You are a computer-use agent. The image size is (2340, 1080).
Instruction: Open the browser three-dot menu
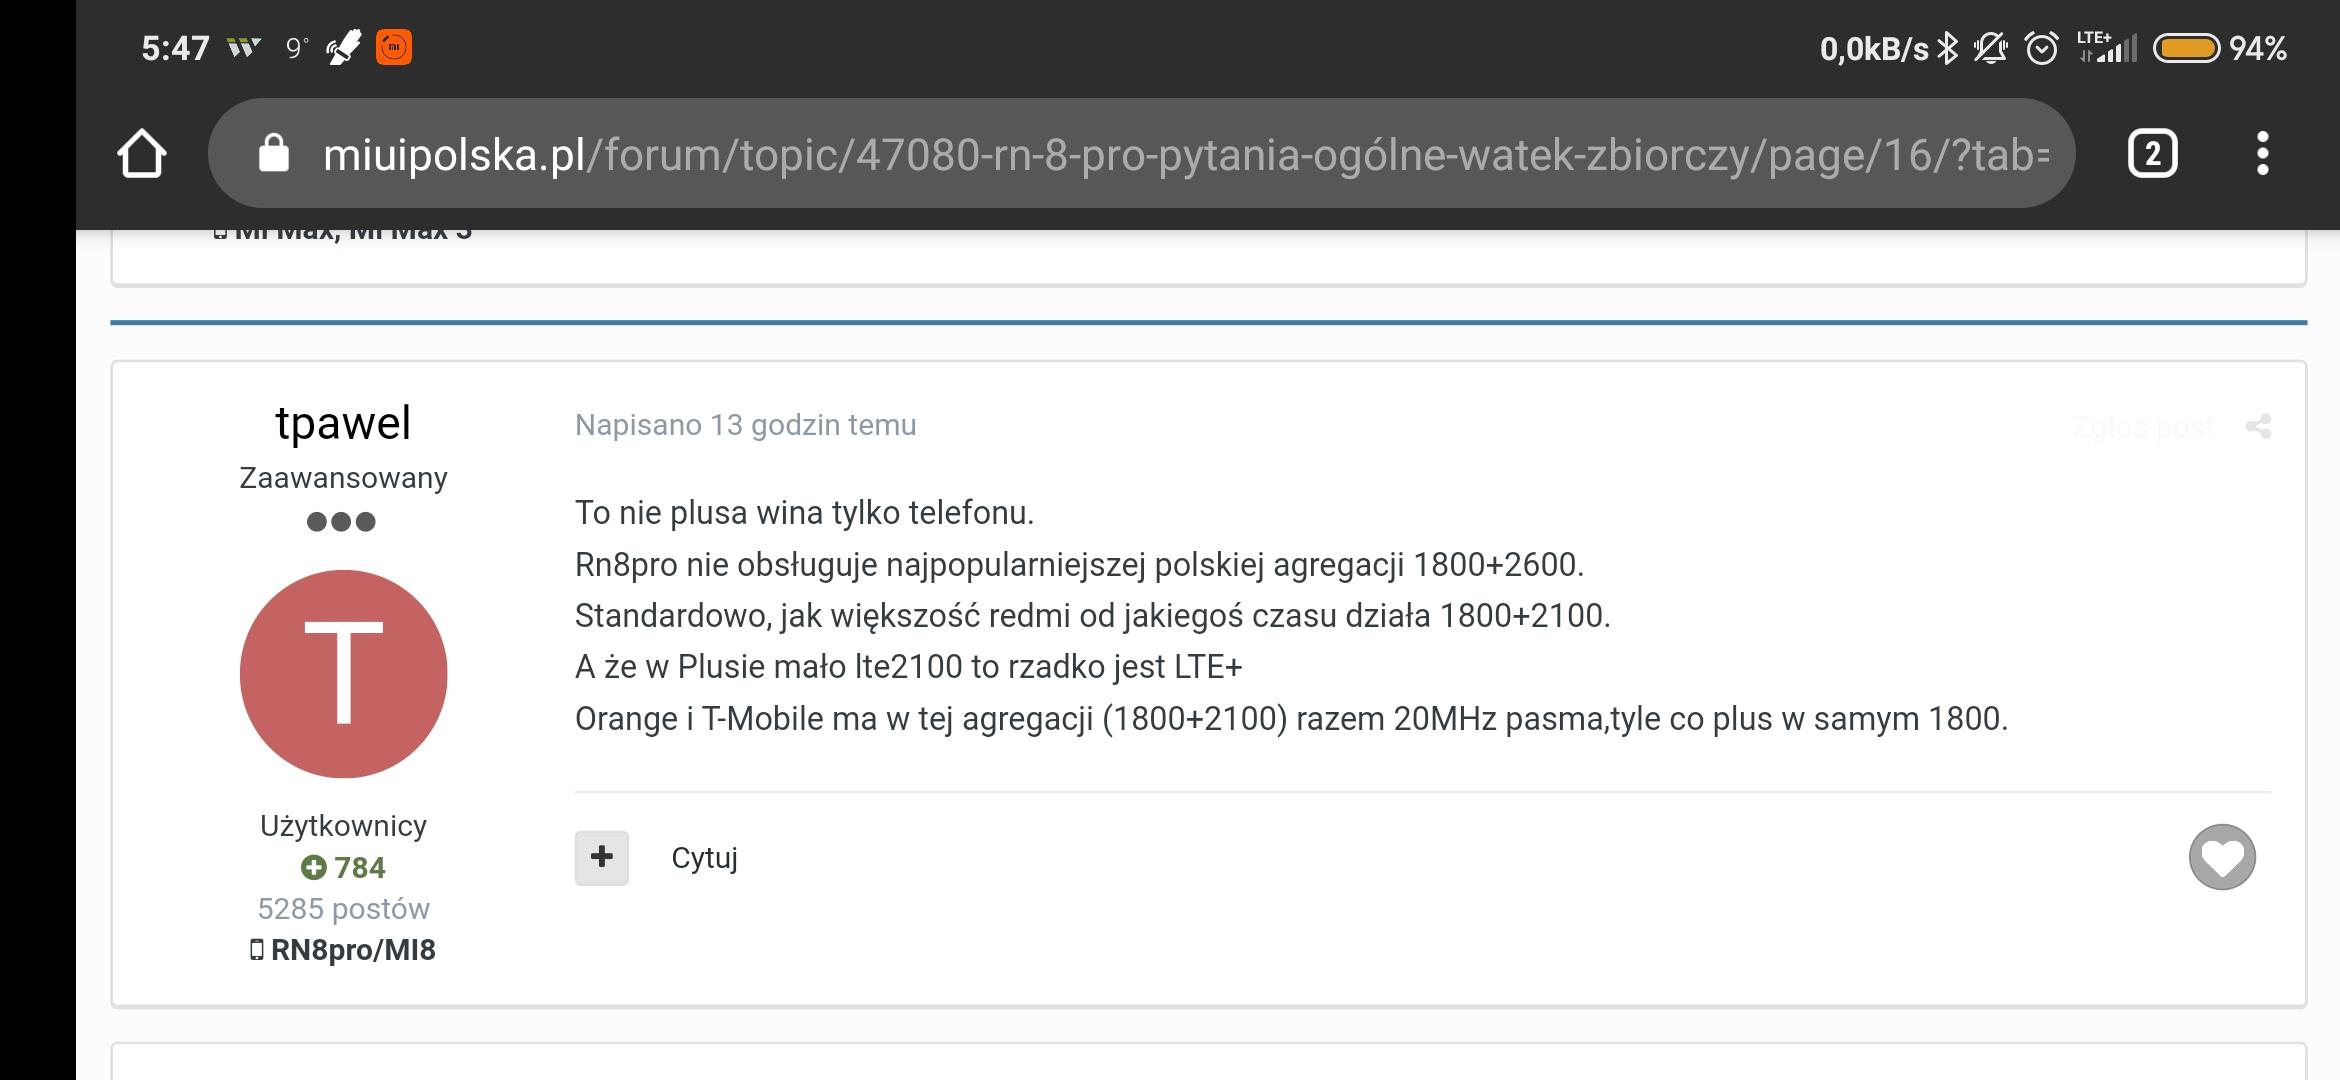(x=2262, y=154)
